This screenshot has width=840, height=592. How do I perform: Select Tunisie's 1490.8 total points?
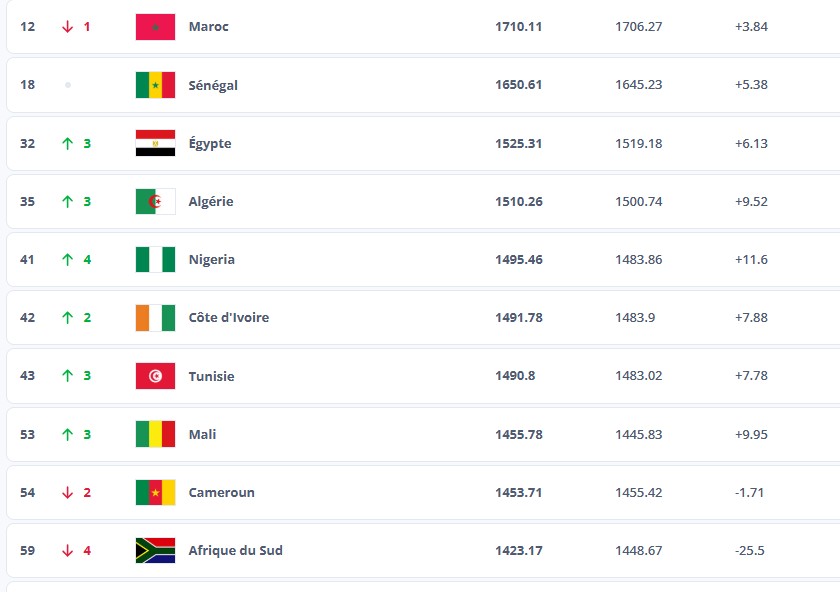coord(514,376)
